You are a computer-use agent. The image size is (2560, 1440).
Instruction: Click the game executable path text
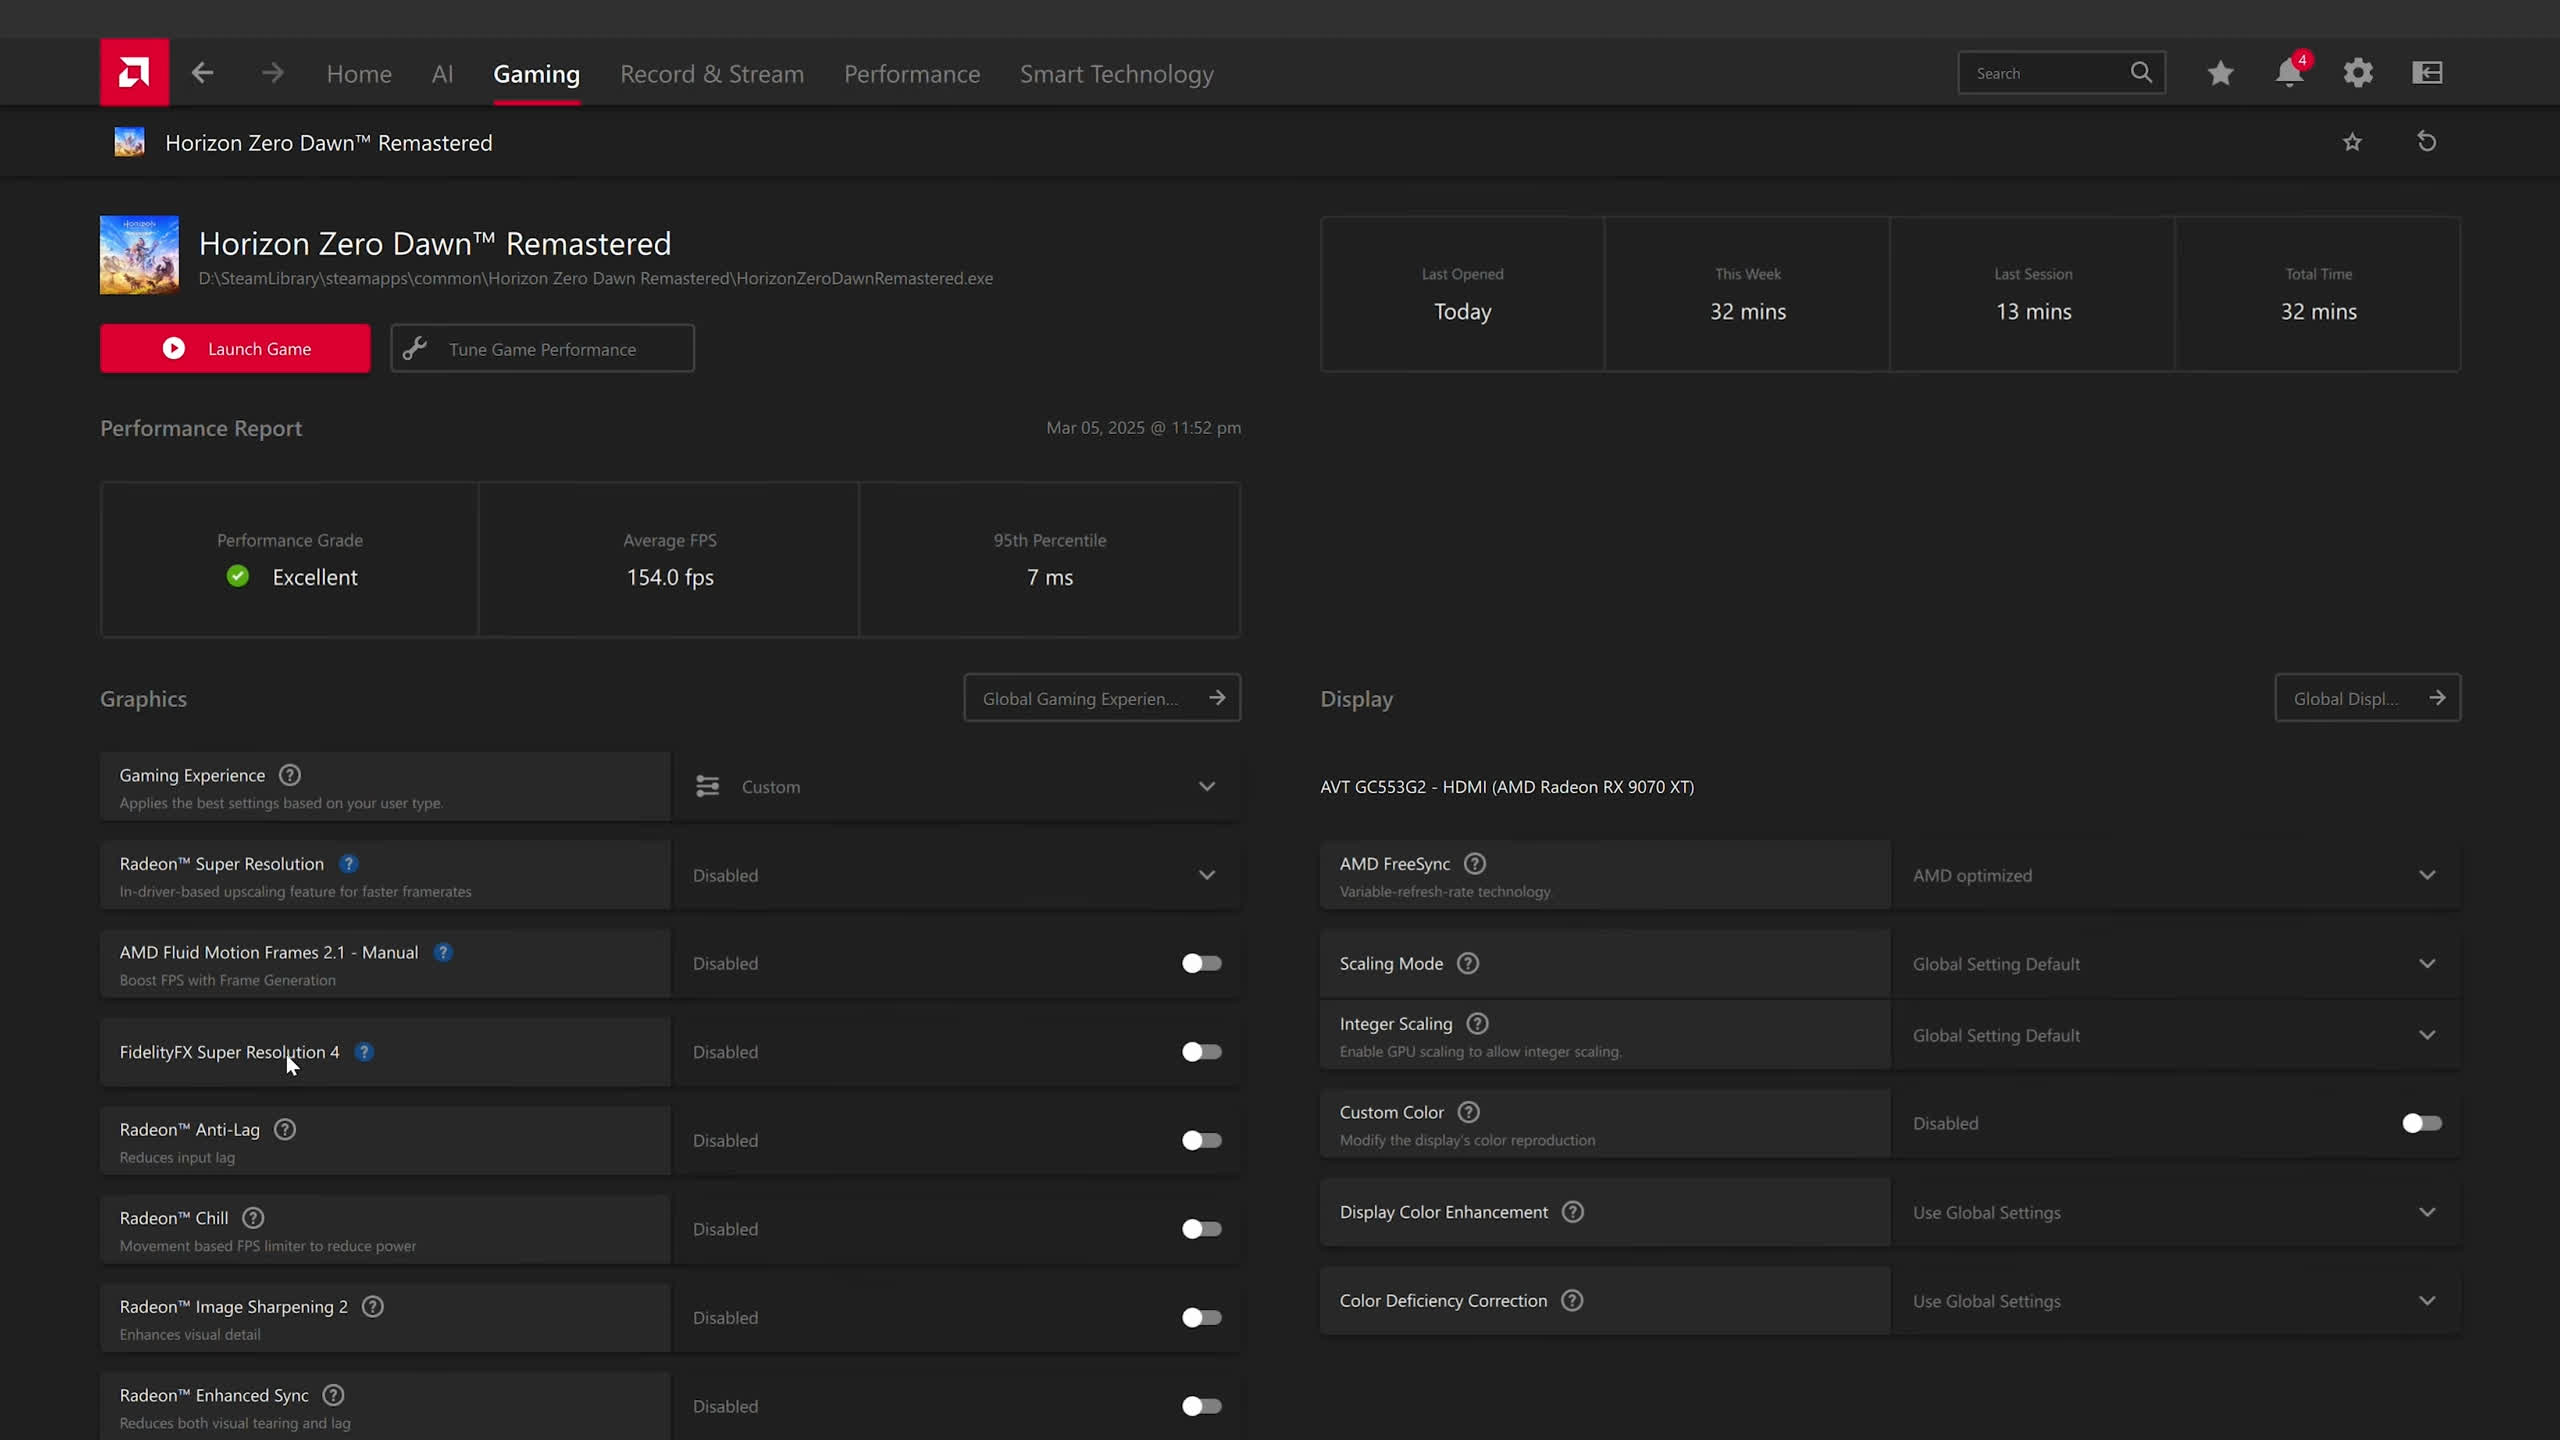click(x=595, y=278)
